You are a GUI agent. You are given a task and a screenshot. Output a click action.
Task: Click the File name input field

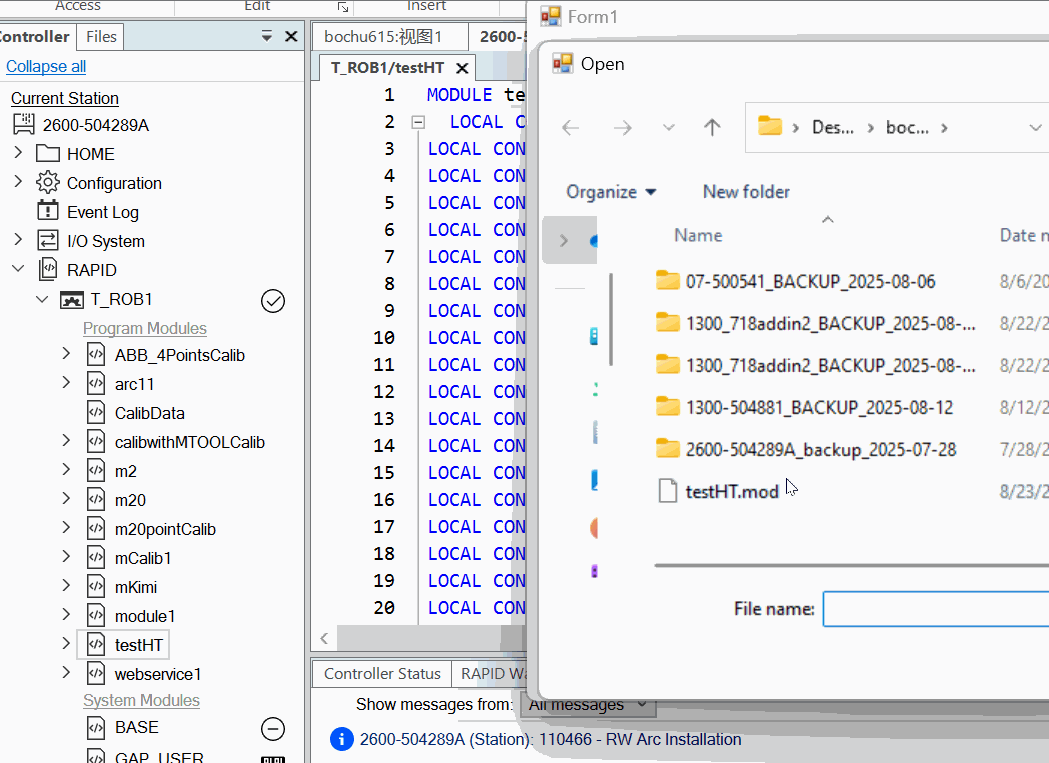(x=936, y=608)
